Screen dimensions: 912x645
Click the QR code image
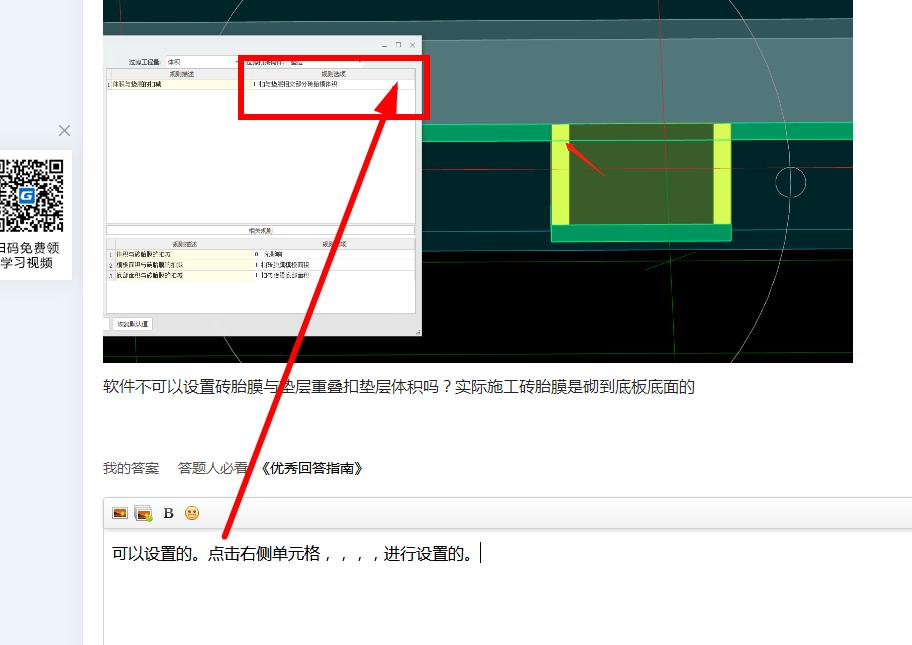(31, 195)
